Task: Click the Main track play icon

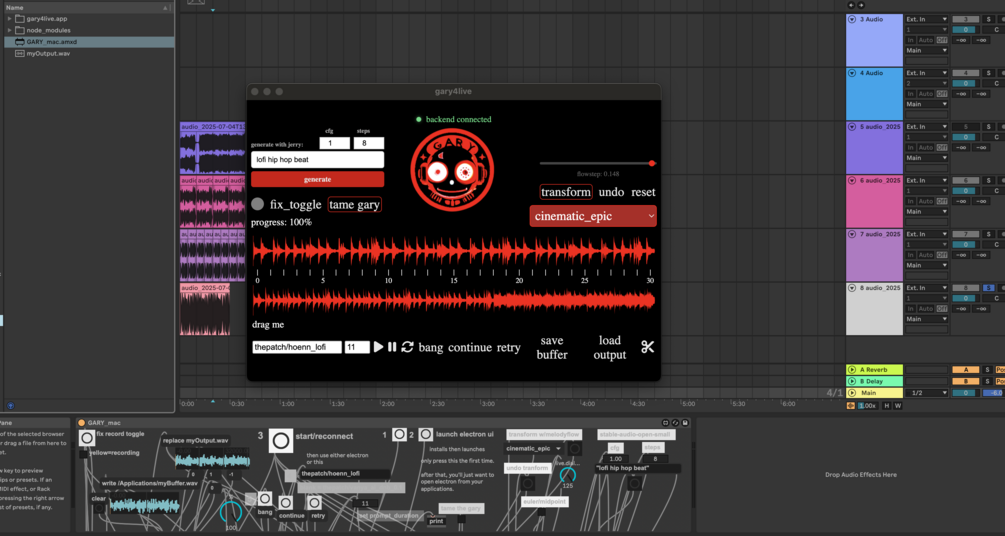Action: [852, 393]
